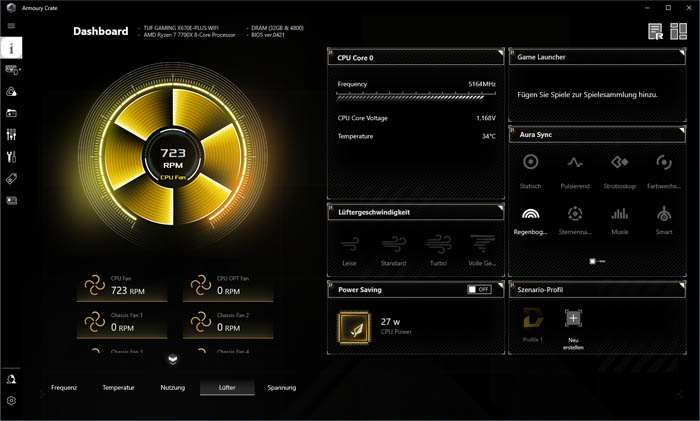Select the CPU OPT Fan tile

tap(228, 286)
